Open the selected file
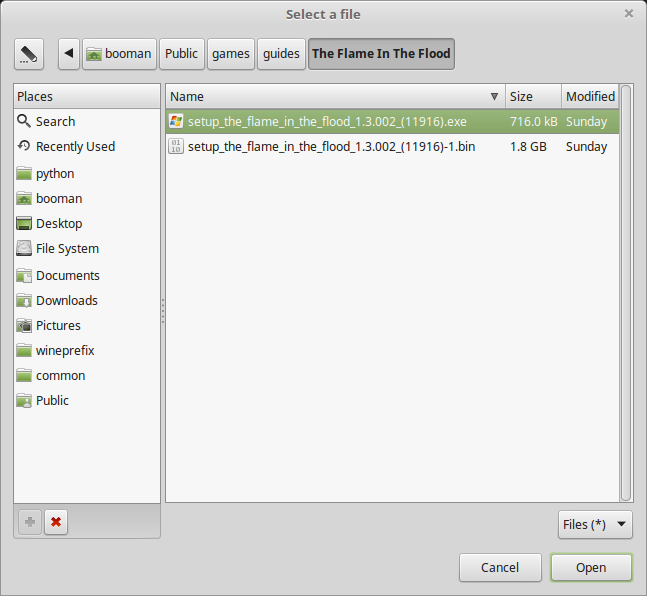Screen dimensions: 647x596 point(591,568)
